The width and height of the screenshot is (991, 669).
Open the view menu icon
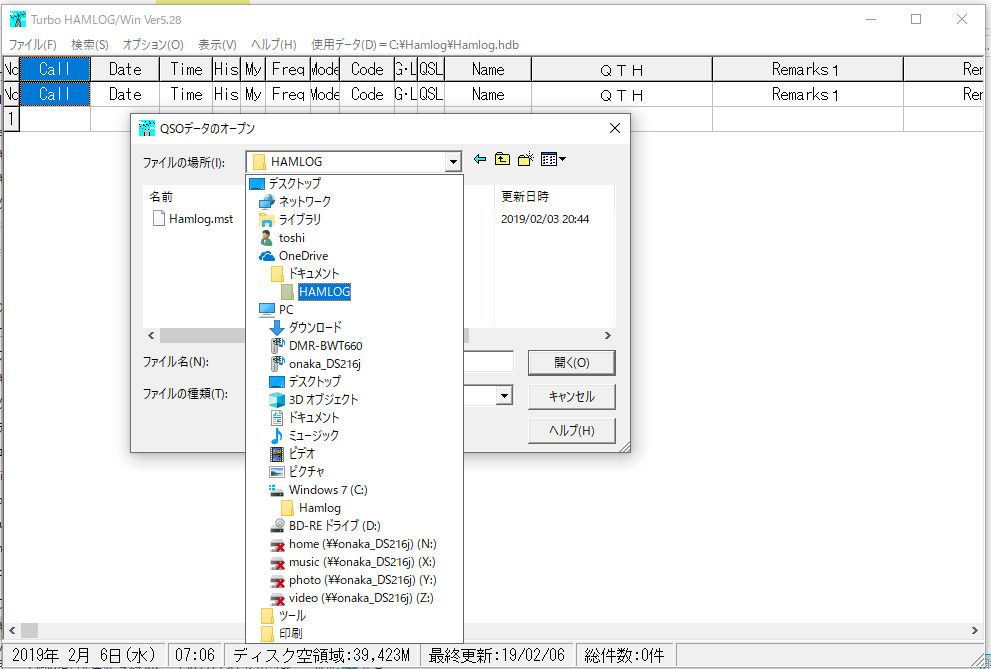[x=553, y=159]
